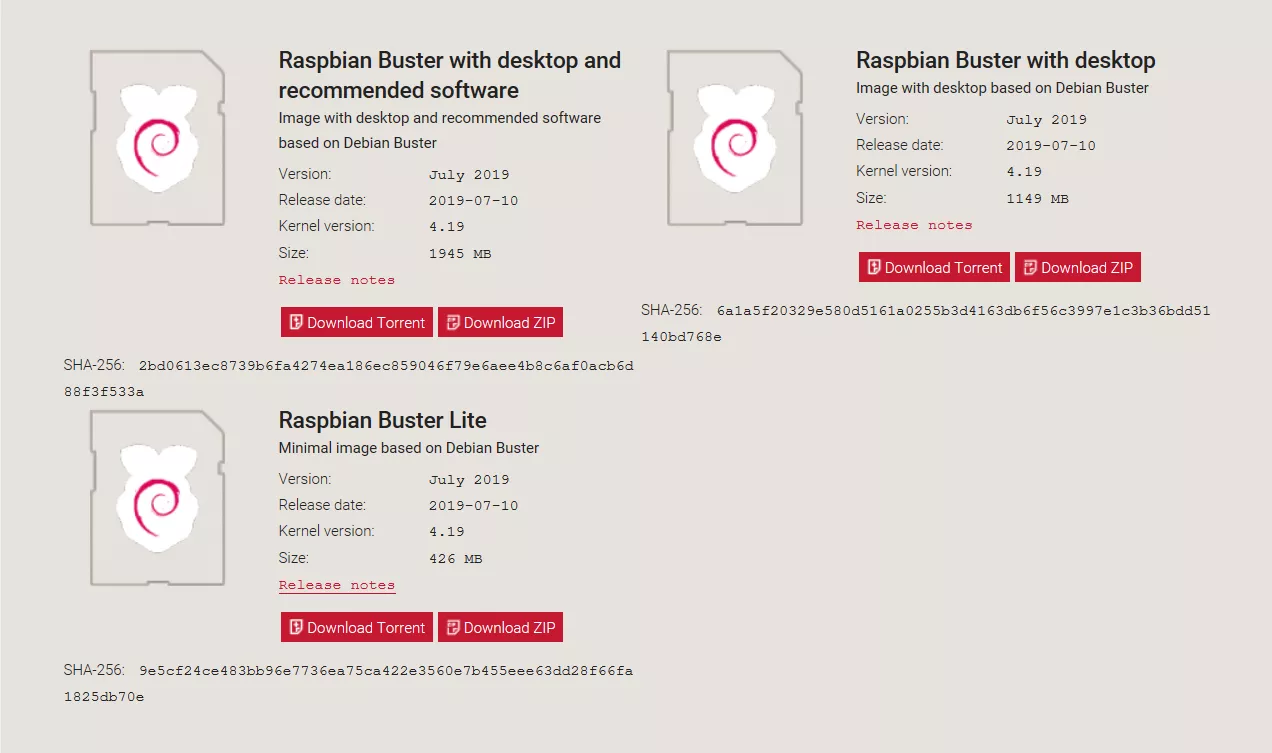Click the torrent icon inside Lite's Download Torrent button

click(297, 627)
